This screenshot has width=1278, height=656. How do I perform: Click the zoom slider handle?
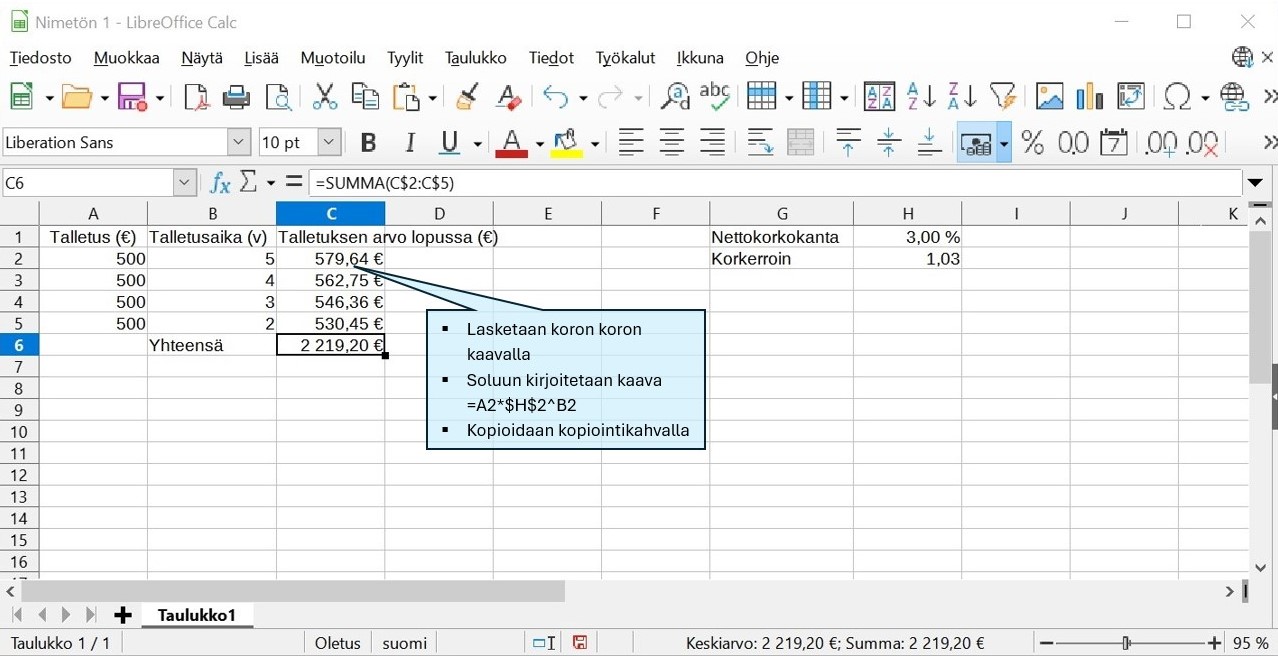pyautogui.click(x=1127, y=644)
